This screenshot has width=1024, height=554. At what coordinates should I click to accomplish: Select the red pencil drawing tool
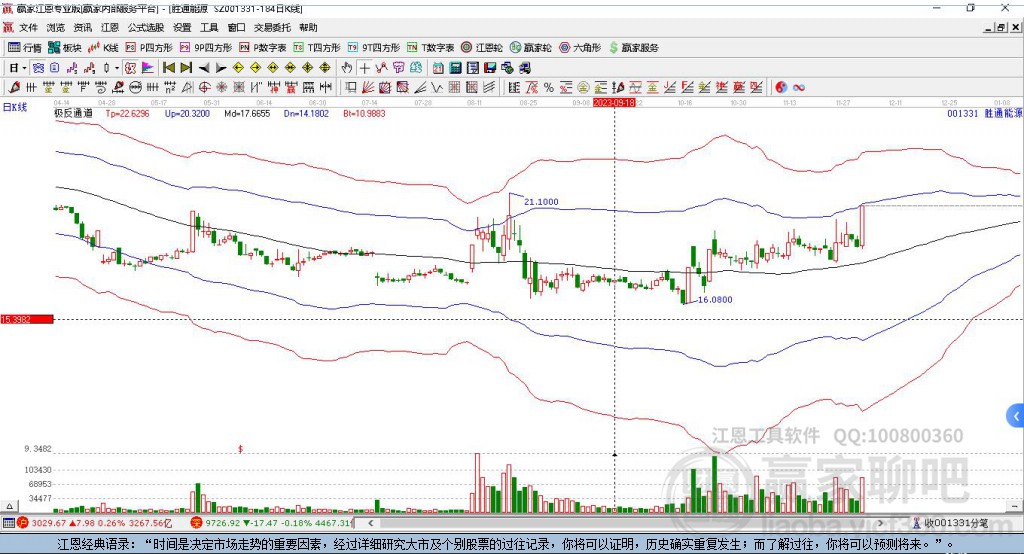[x=14, y=87]
